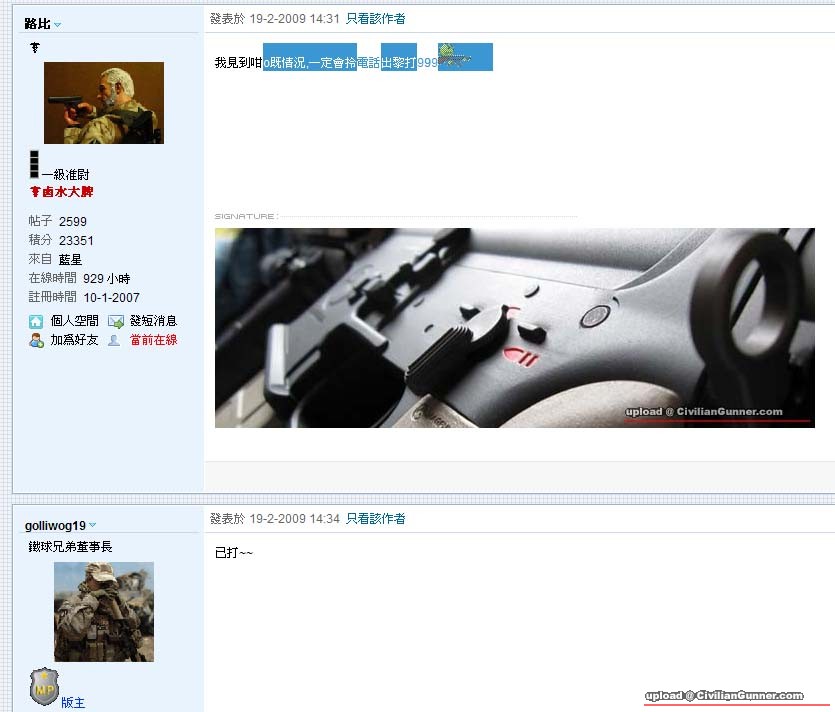Open the 版主 moderator link

73,703
